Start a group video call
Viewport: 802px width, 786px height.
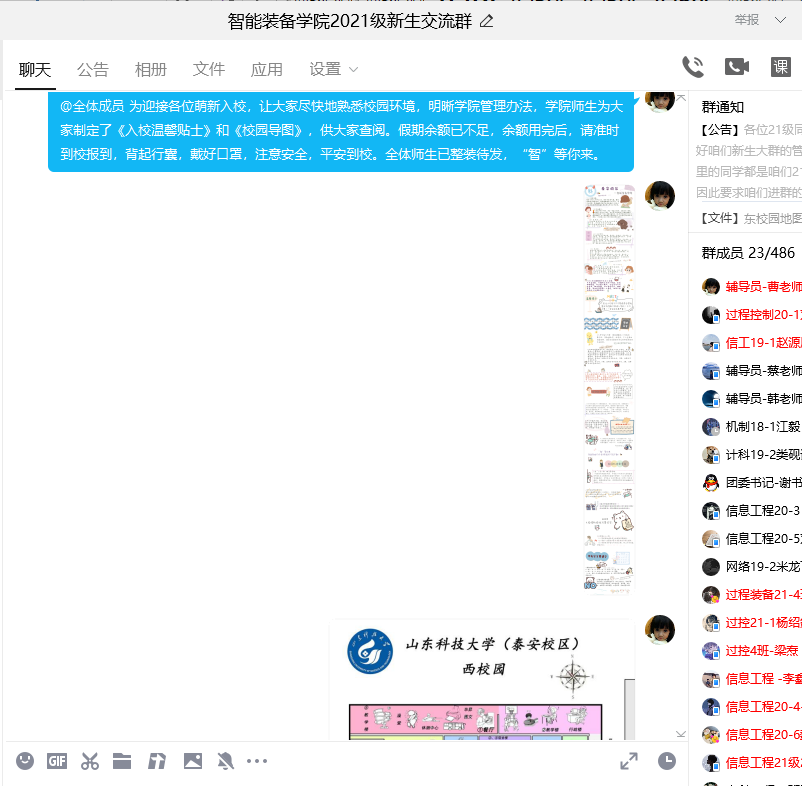(736, 67)
